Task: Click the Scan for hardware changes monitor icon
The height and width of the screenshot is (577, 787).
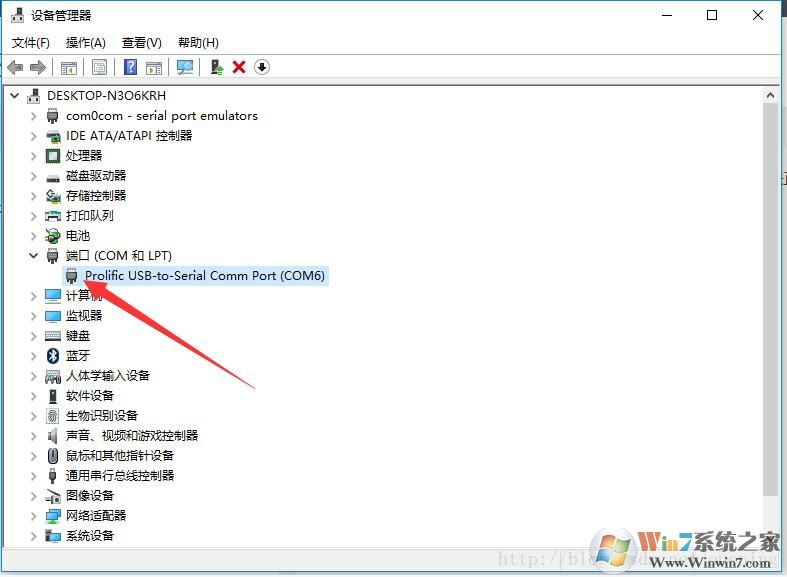Action: (x=185, y=67)
